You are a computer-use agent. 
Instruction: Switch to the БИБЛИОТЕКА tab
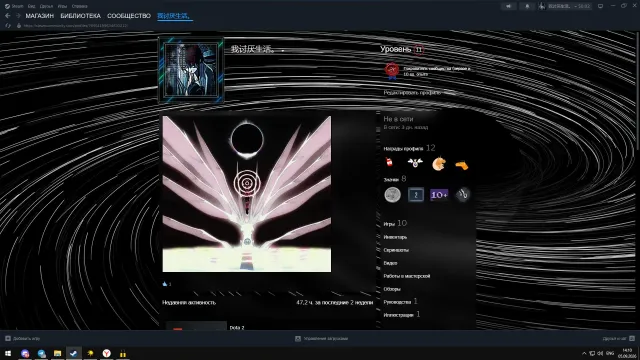tap(80, 16)
